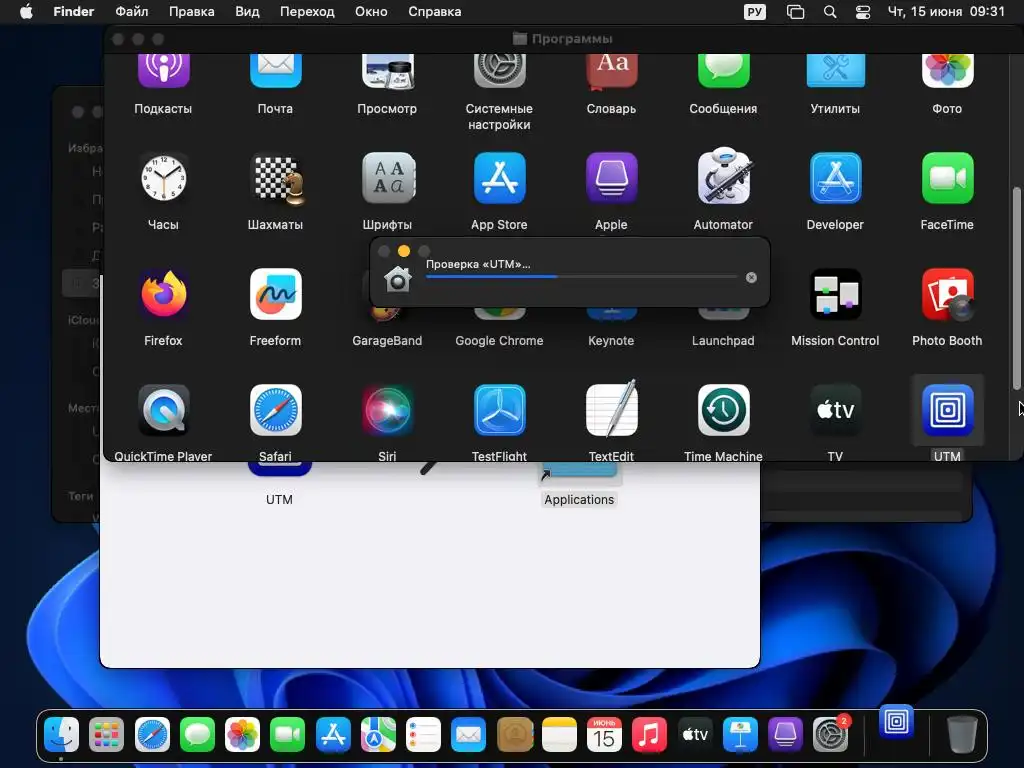Open the Фото app in the Программы window
The image size is (1024, 768).
point(947,71)
